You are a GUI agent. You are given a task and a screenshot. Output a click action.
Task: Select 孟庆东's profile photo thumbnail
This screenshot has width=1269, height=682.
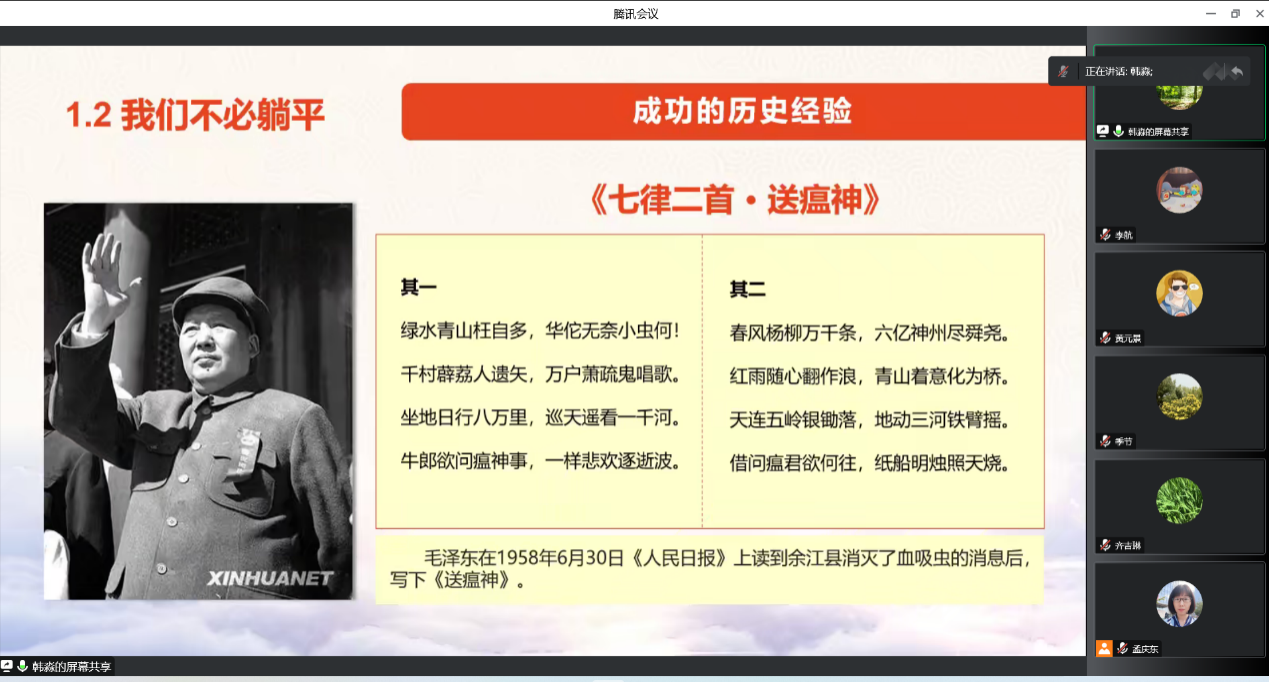1179,604
